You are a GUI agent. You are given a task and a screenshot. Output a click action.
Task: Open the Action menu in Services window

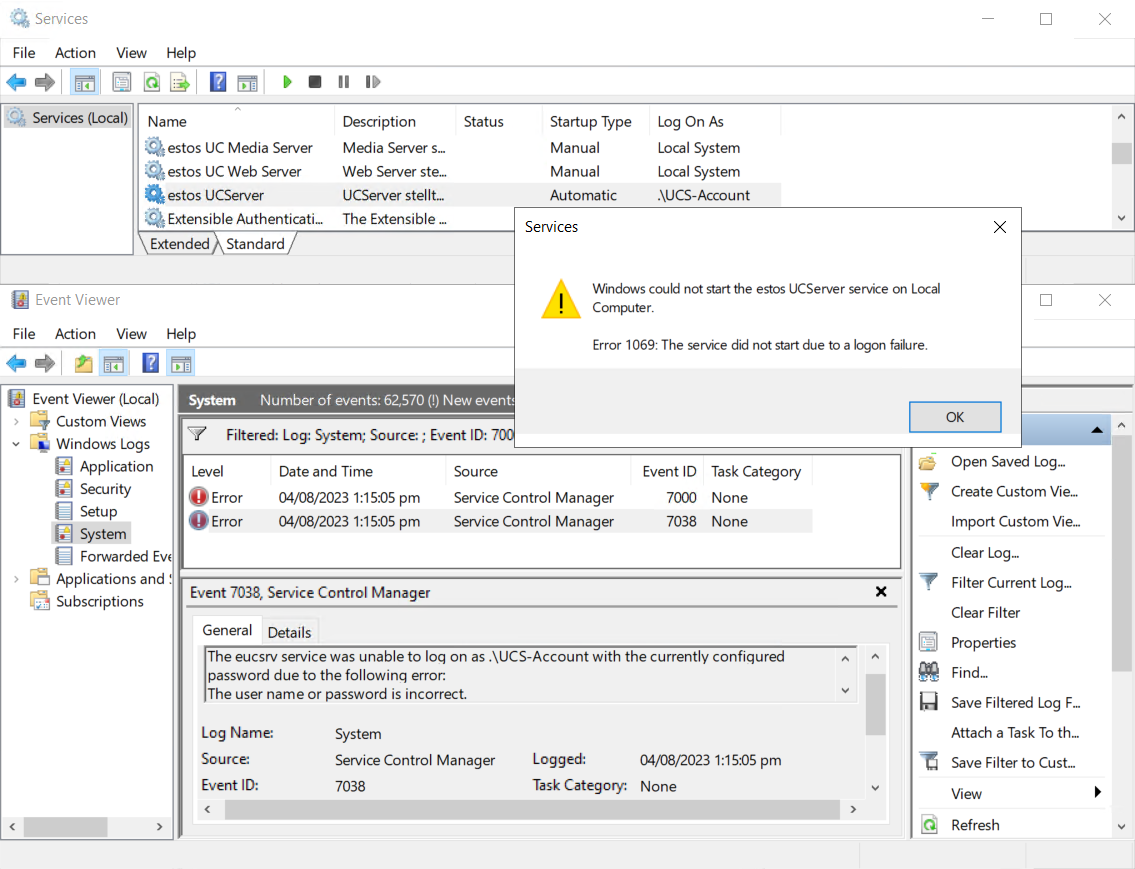(75, 53)
